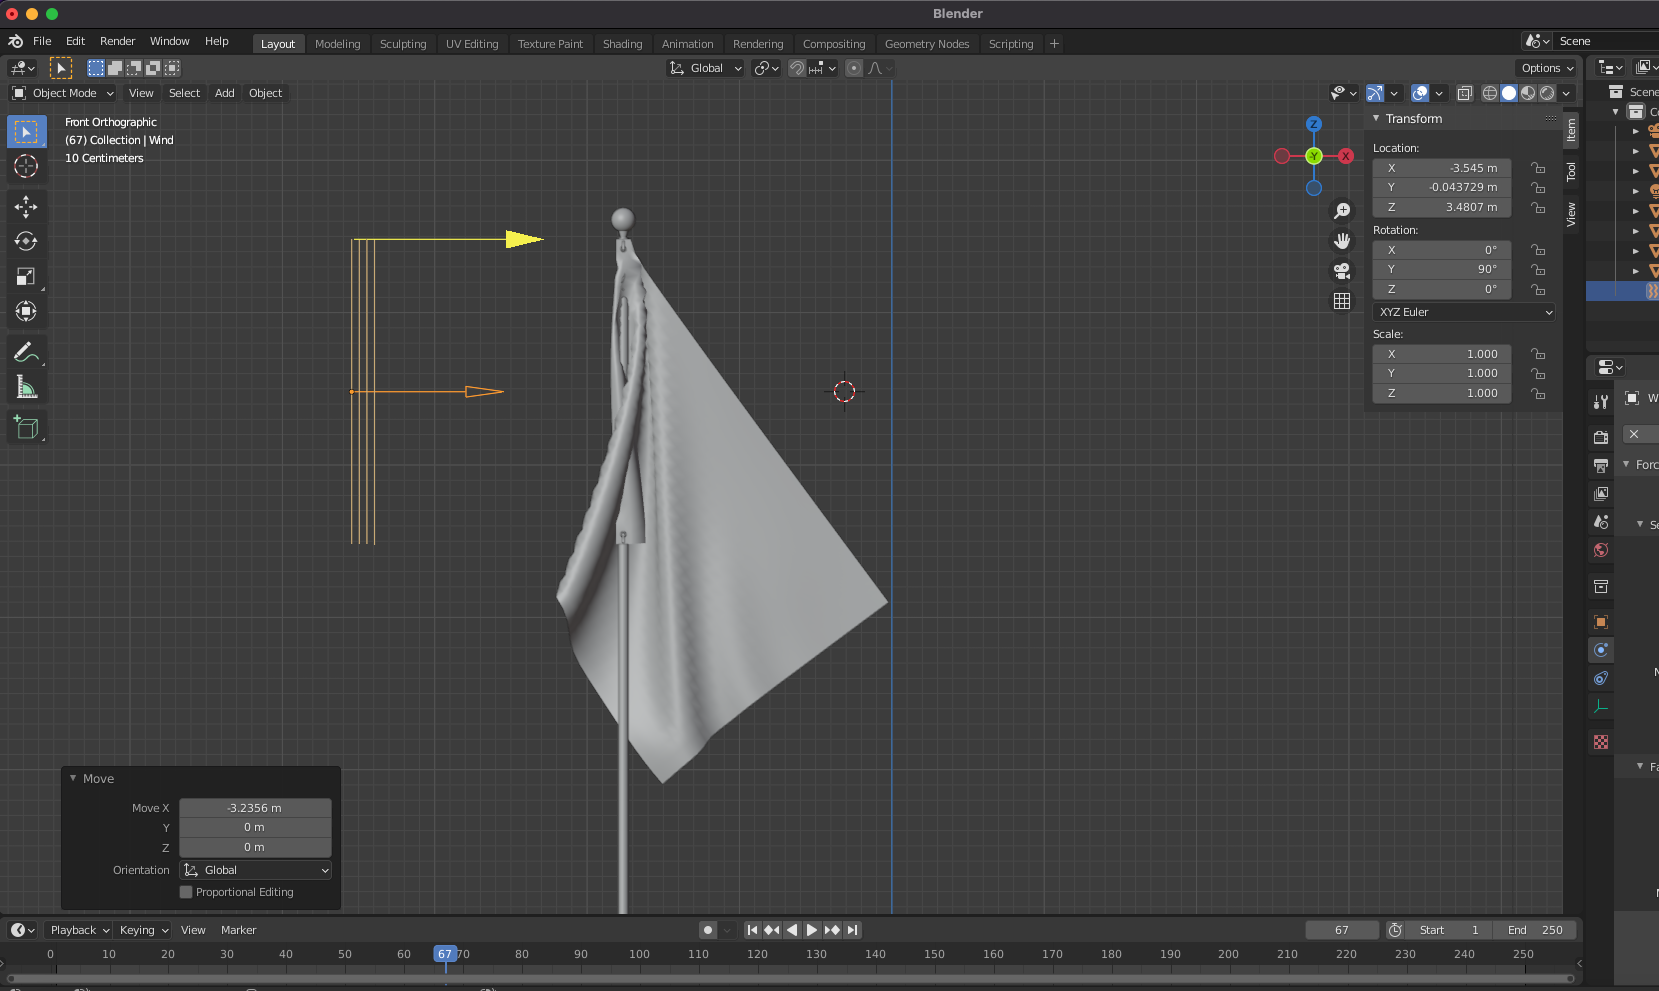Screen dimensions: 1659x991
Task: Open the Texture properties checker icon
Action: (x=1601, y=742)
